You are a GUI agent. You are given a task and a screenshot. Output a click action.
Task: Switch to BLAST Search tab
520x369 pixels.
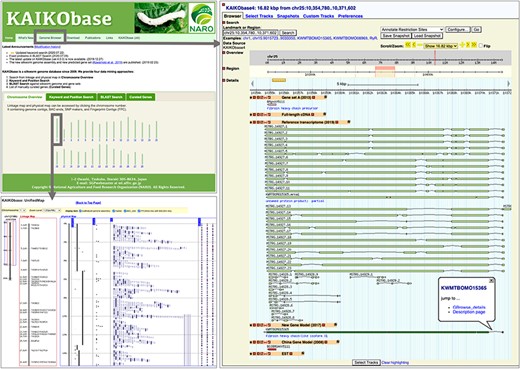pos(111,97)
